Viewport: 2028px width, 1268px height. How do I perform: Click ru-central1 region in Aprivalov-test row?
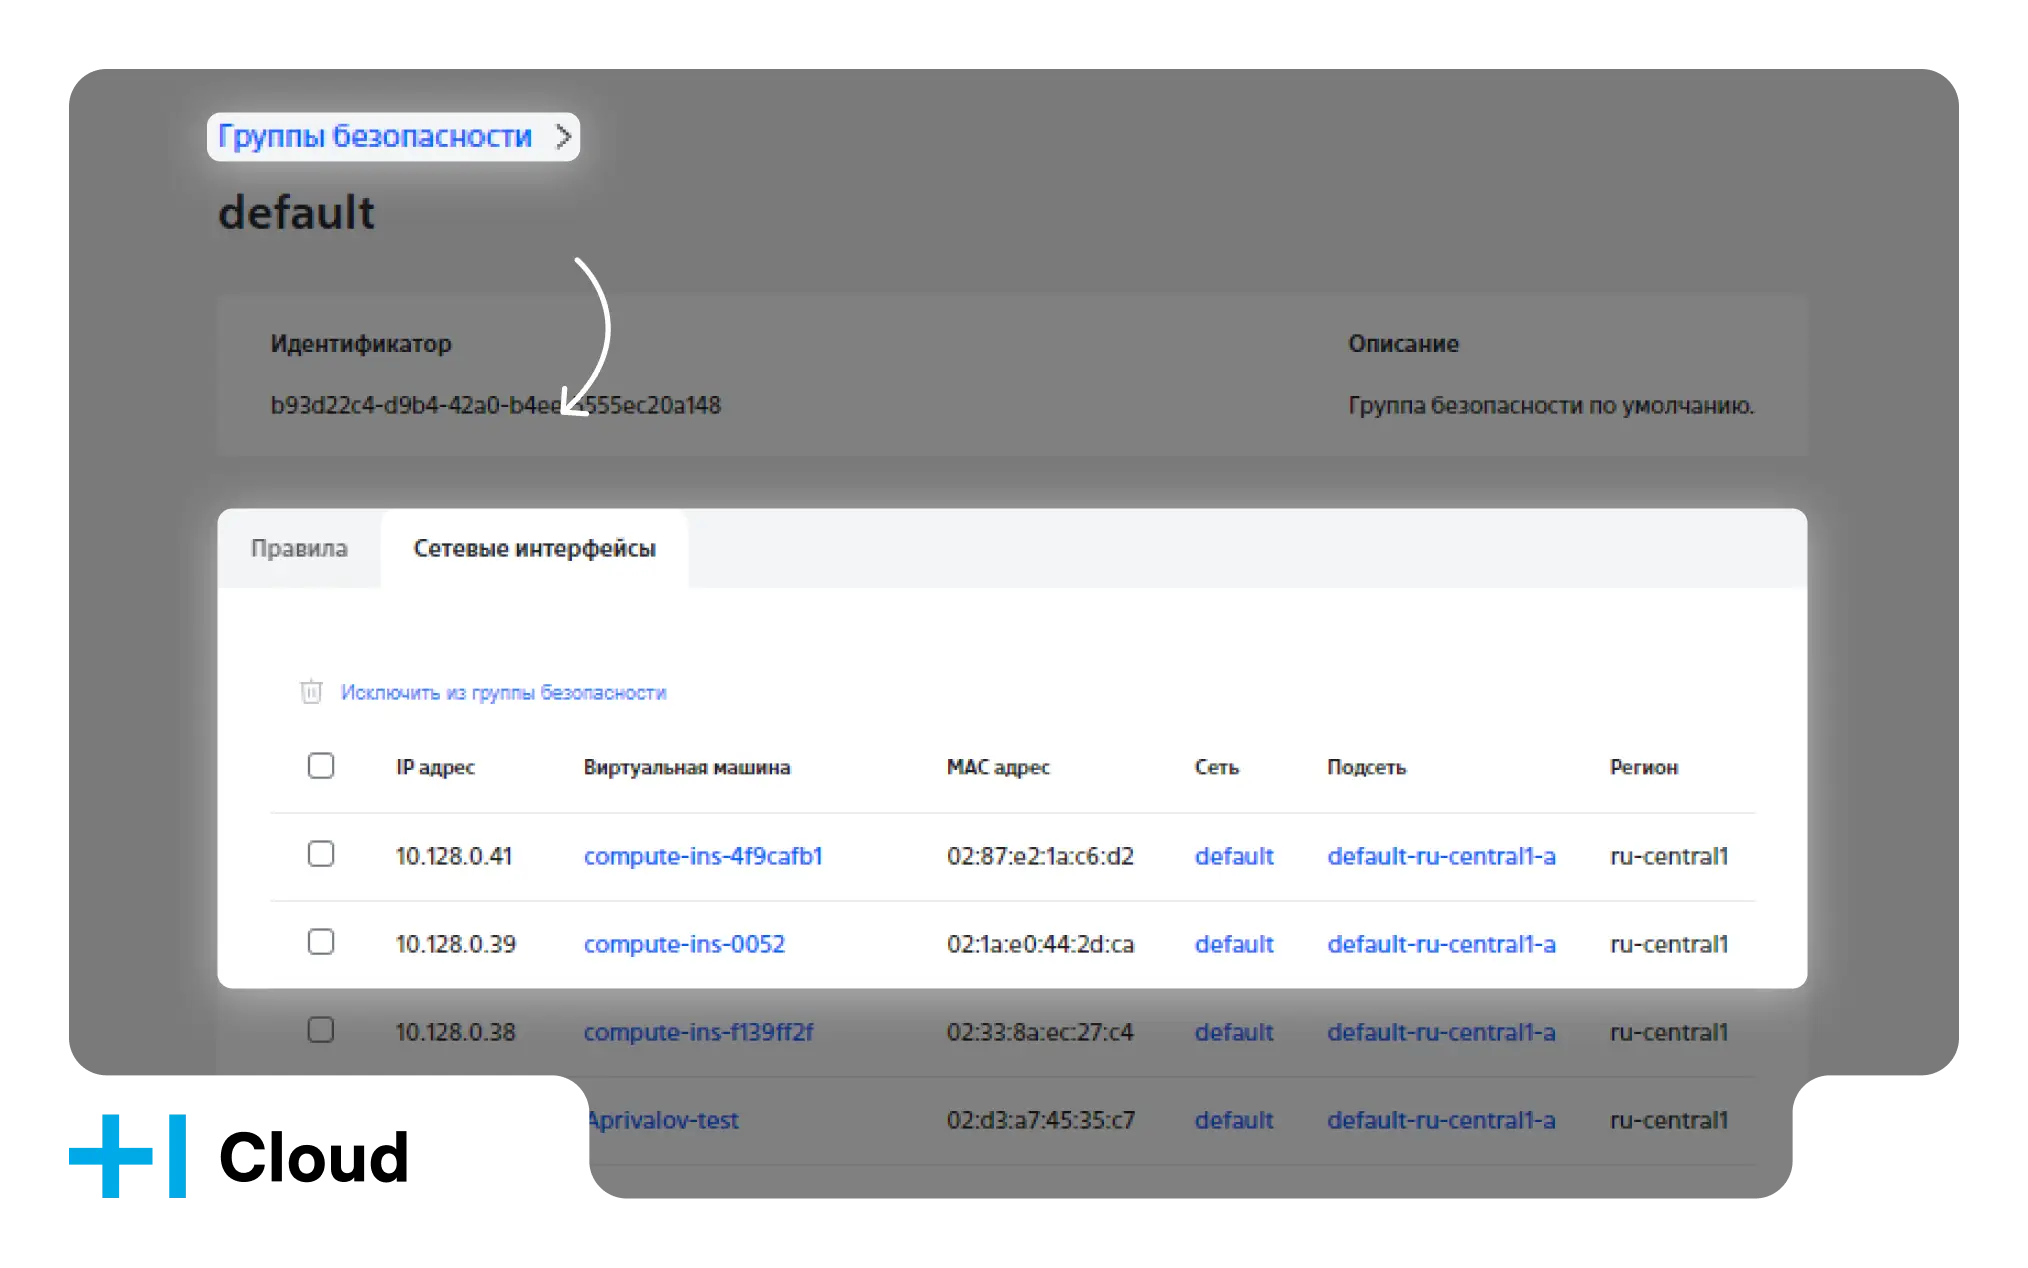click(x=1669, y=1120)
